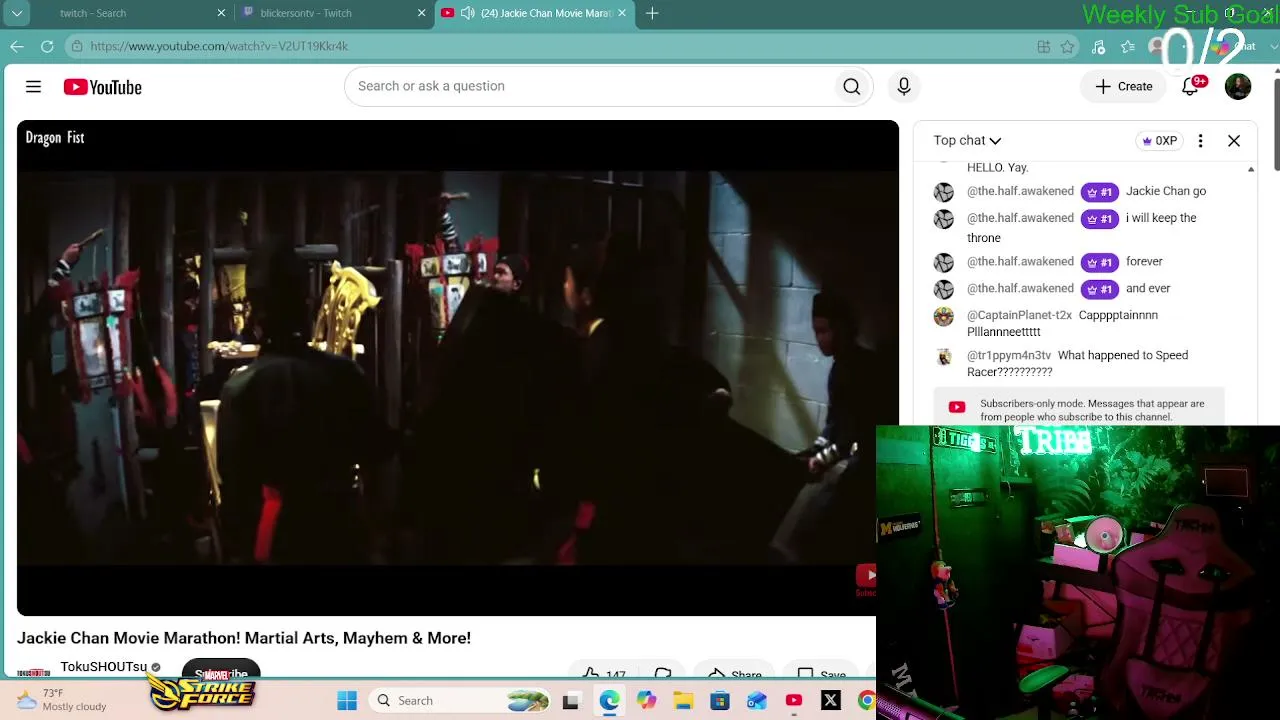Screen dimensions: 1280x720
Task: Expand the Top chat dropdown
Action: tap(967, 141)
